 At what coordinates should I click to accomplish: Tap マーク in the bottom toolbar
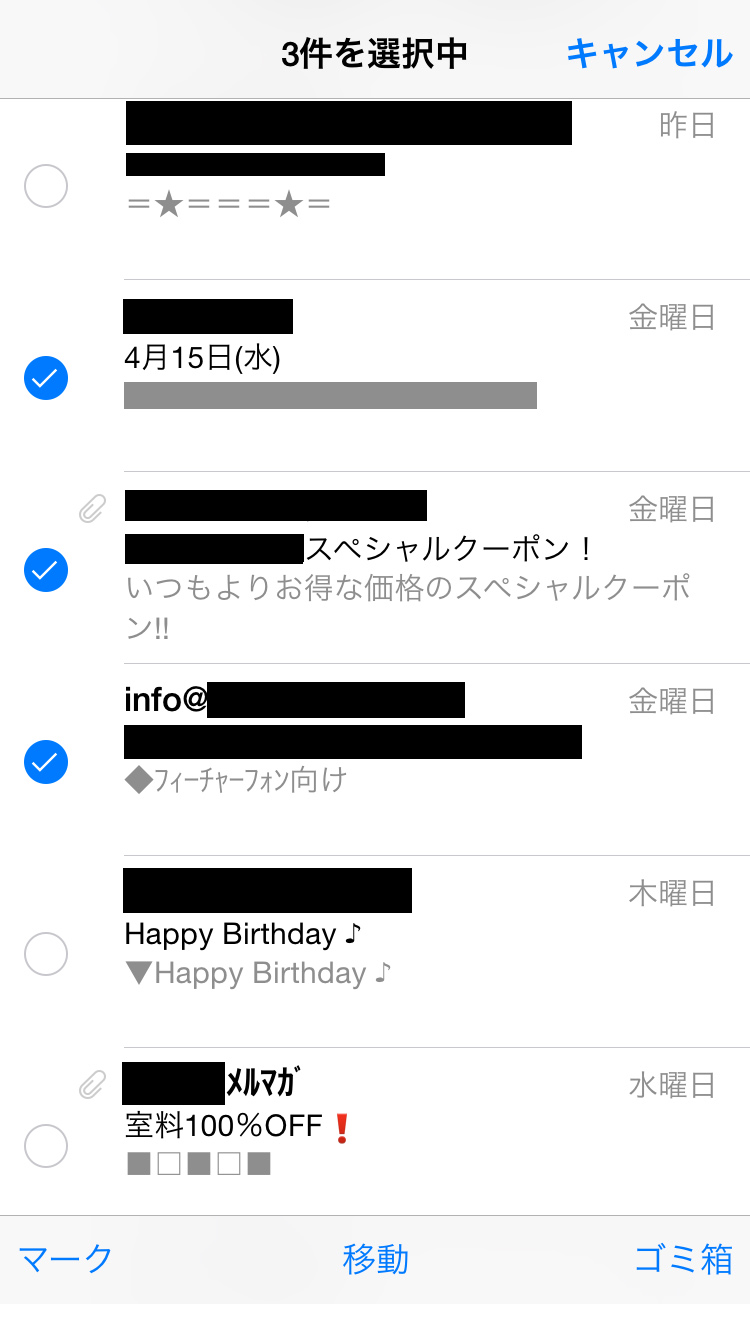tap(66, 1259)
